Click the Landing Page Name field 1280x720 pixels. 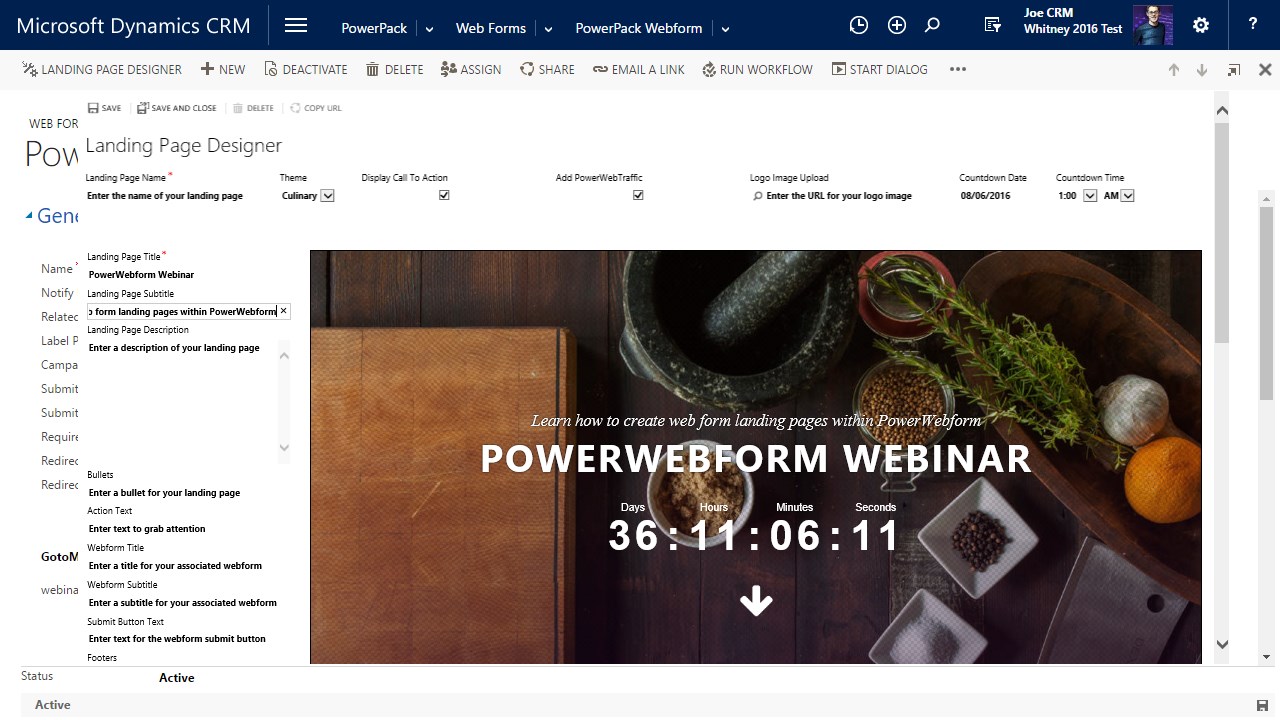point(166,196)
